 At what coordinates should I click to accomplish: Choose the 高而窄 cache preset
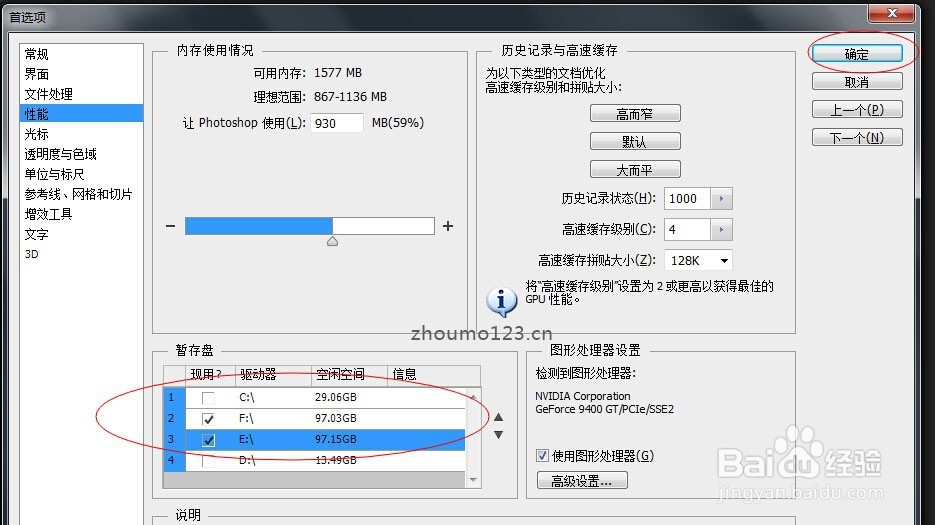(x=635, y=113)
